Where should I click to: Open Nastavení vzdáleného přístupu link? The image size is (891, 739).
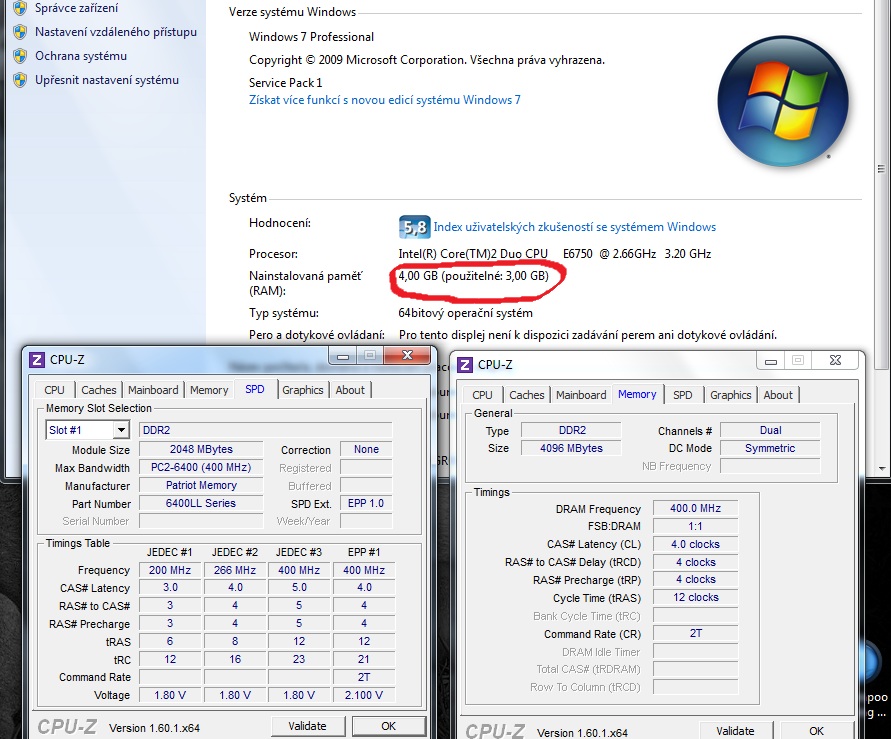[x=116, y=32]
